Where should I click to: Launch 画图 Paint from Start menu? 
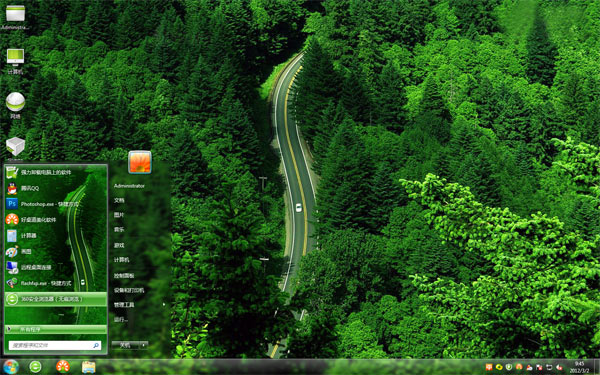tap(55, 251)
